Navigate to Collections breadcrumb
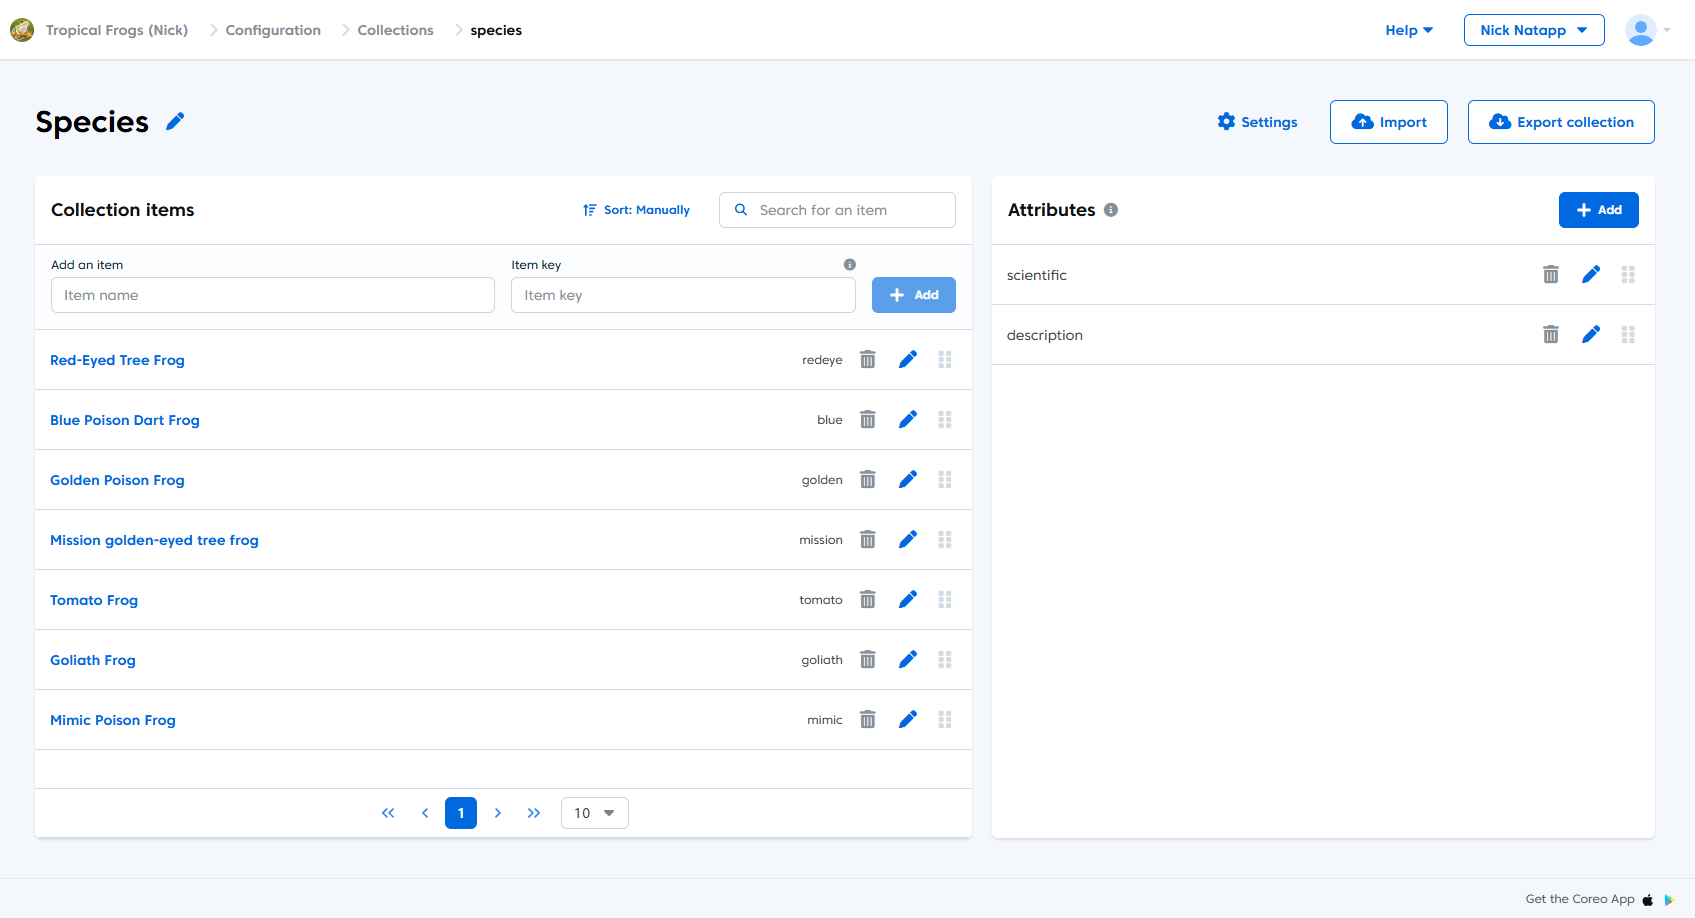 click(x=396, y=30)
